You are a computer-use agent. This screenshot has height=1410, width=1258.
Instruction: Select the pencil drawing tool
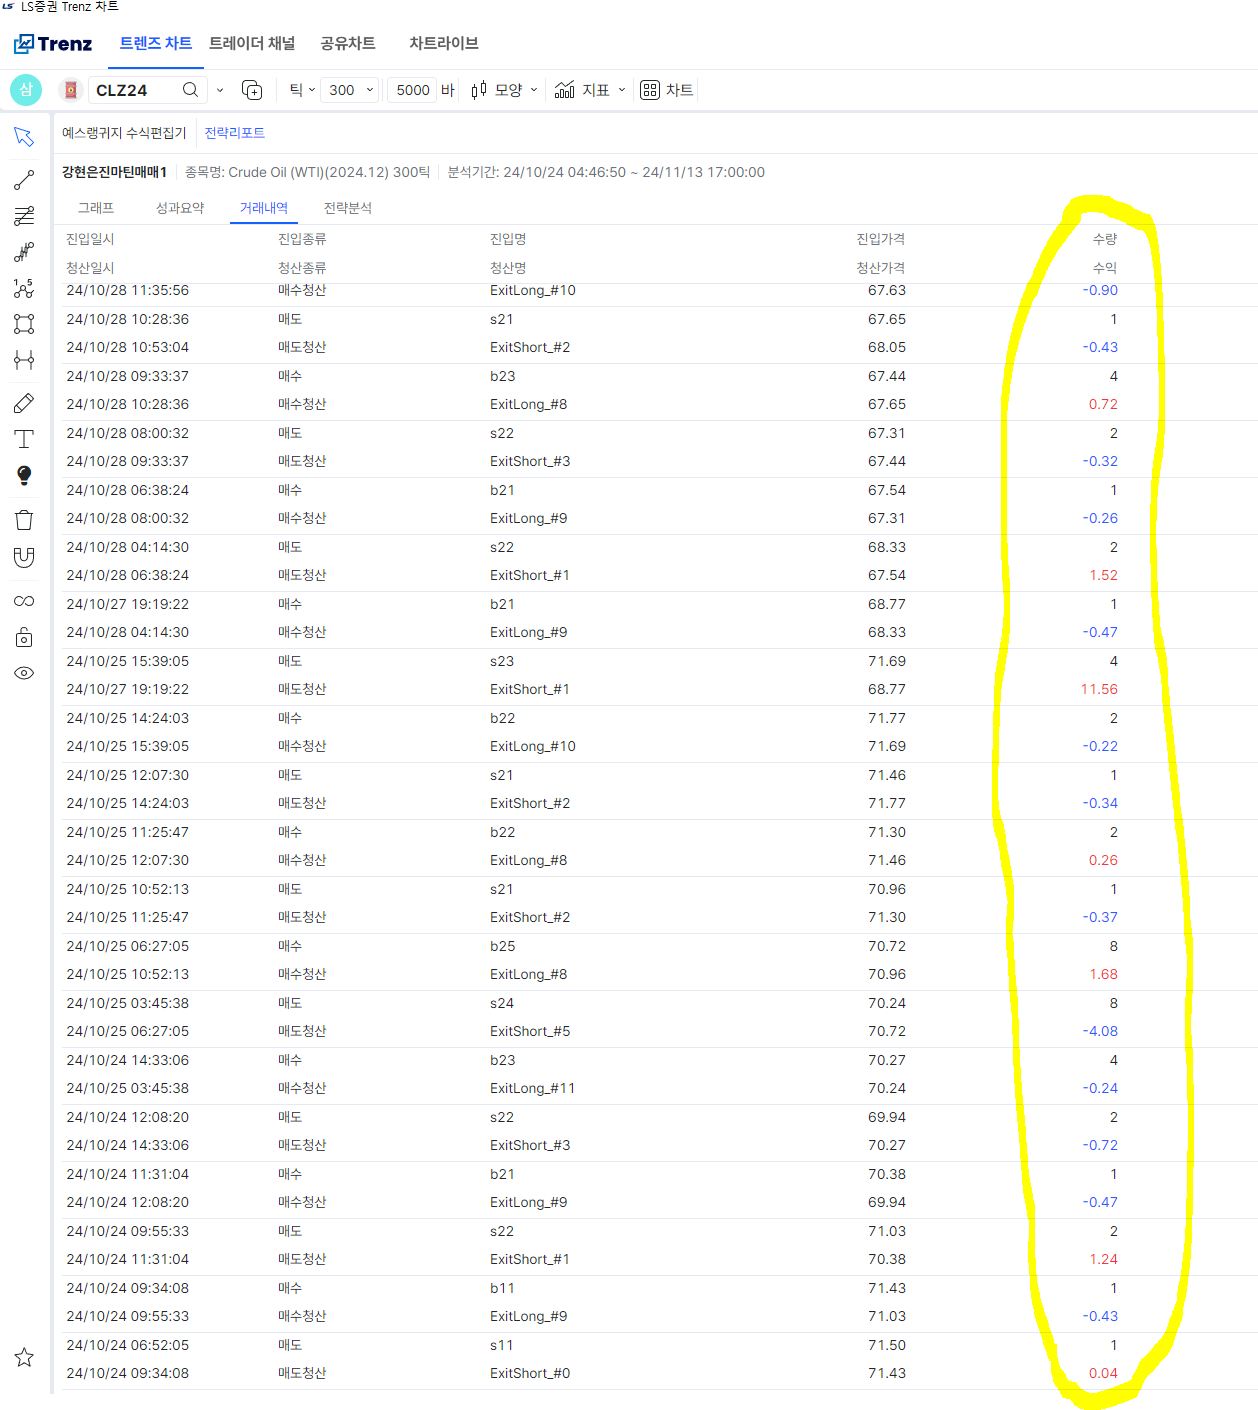[24, 403]
